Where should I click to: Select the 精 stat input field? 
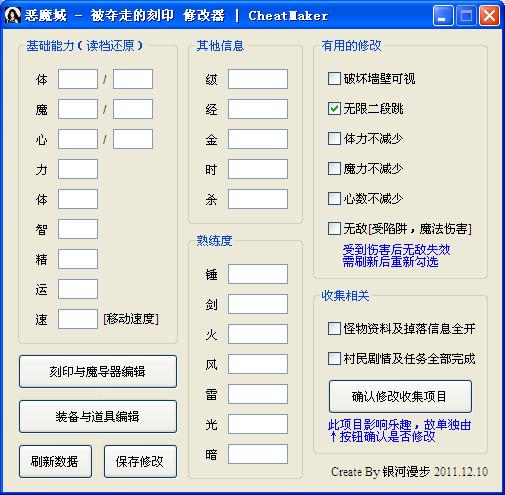[78, 259]
